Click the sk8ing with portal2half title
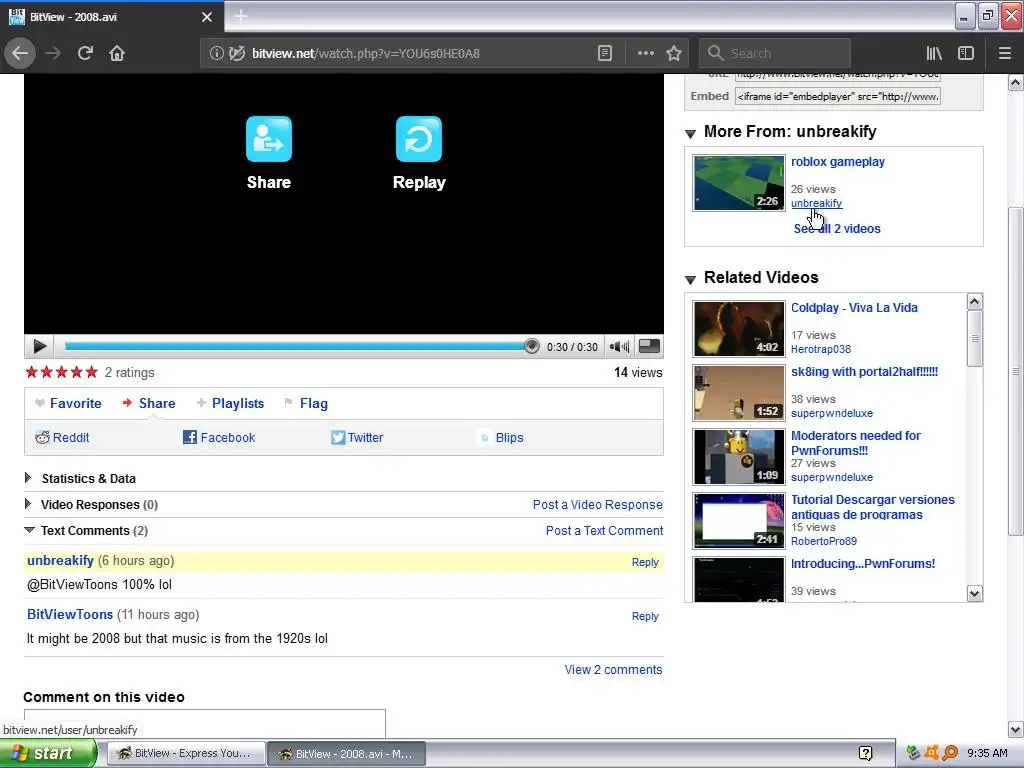This screenshot has width=1024, height=768. click(865, 372)
